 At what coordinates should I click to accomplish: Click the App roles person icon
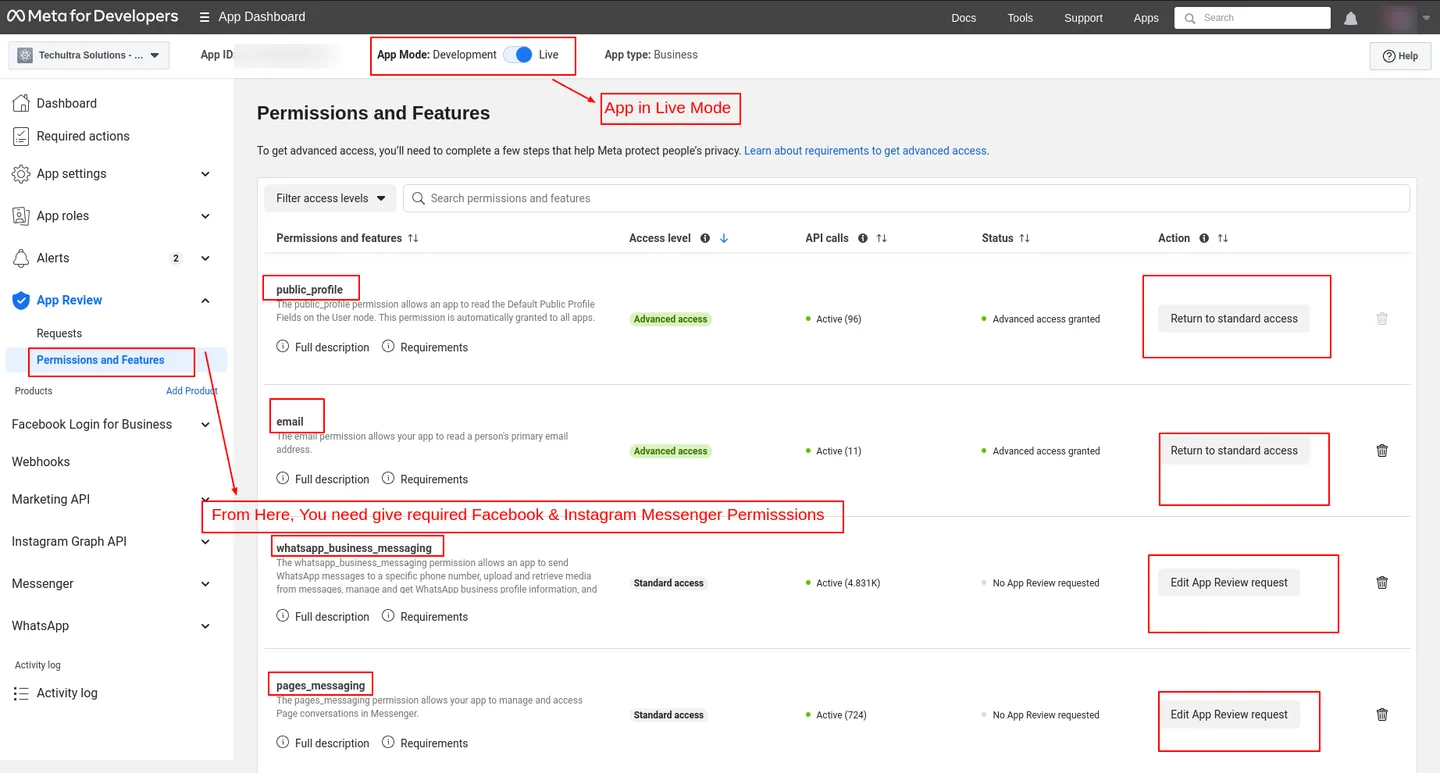tap(20, 216)
